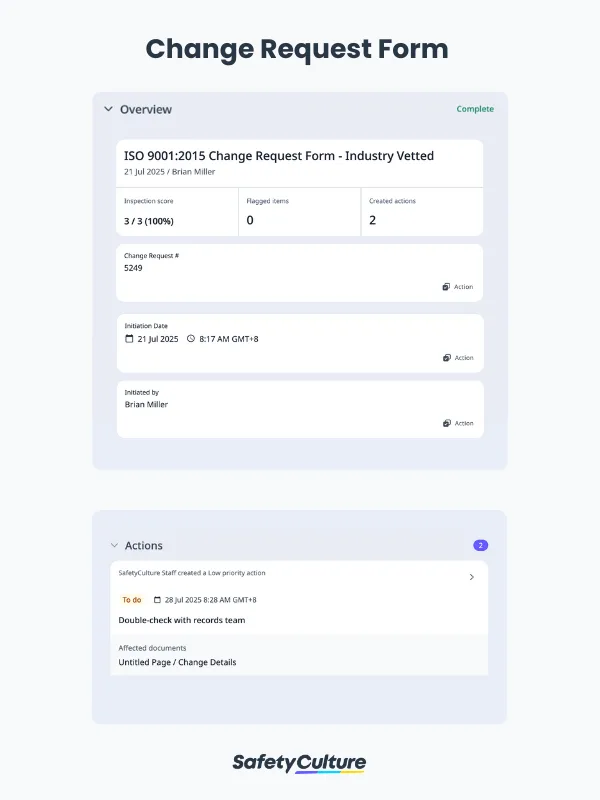Select the Overview header
The width and height of the screenshot is (600, 800).
[x=148, y=109]
